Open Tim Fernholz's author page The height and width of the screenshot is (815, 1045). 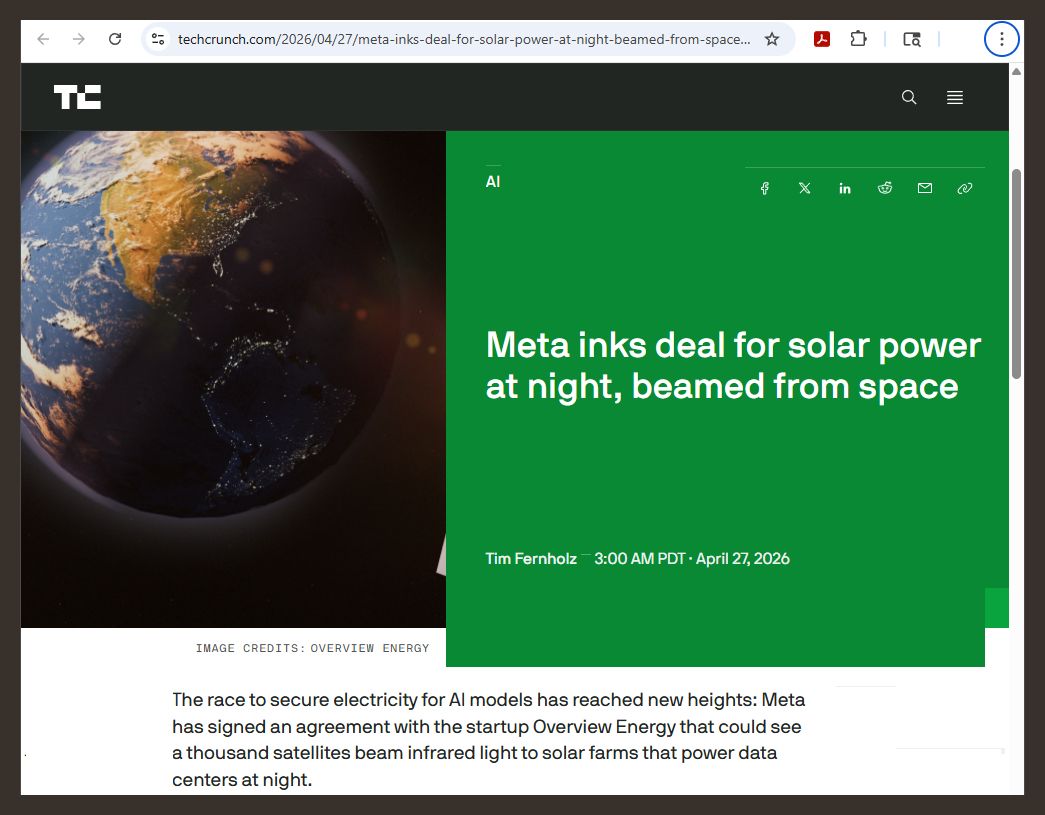pyautogui.click(x=530, y=559)
